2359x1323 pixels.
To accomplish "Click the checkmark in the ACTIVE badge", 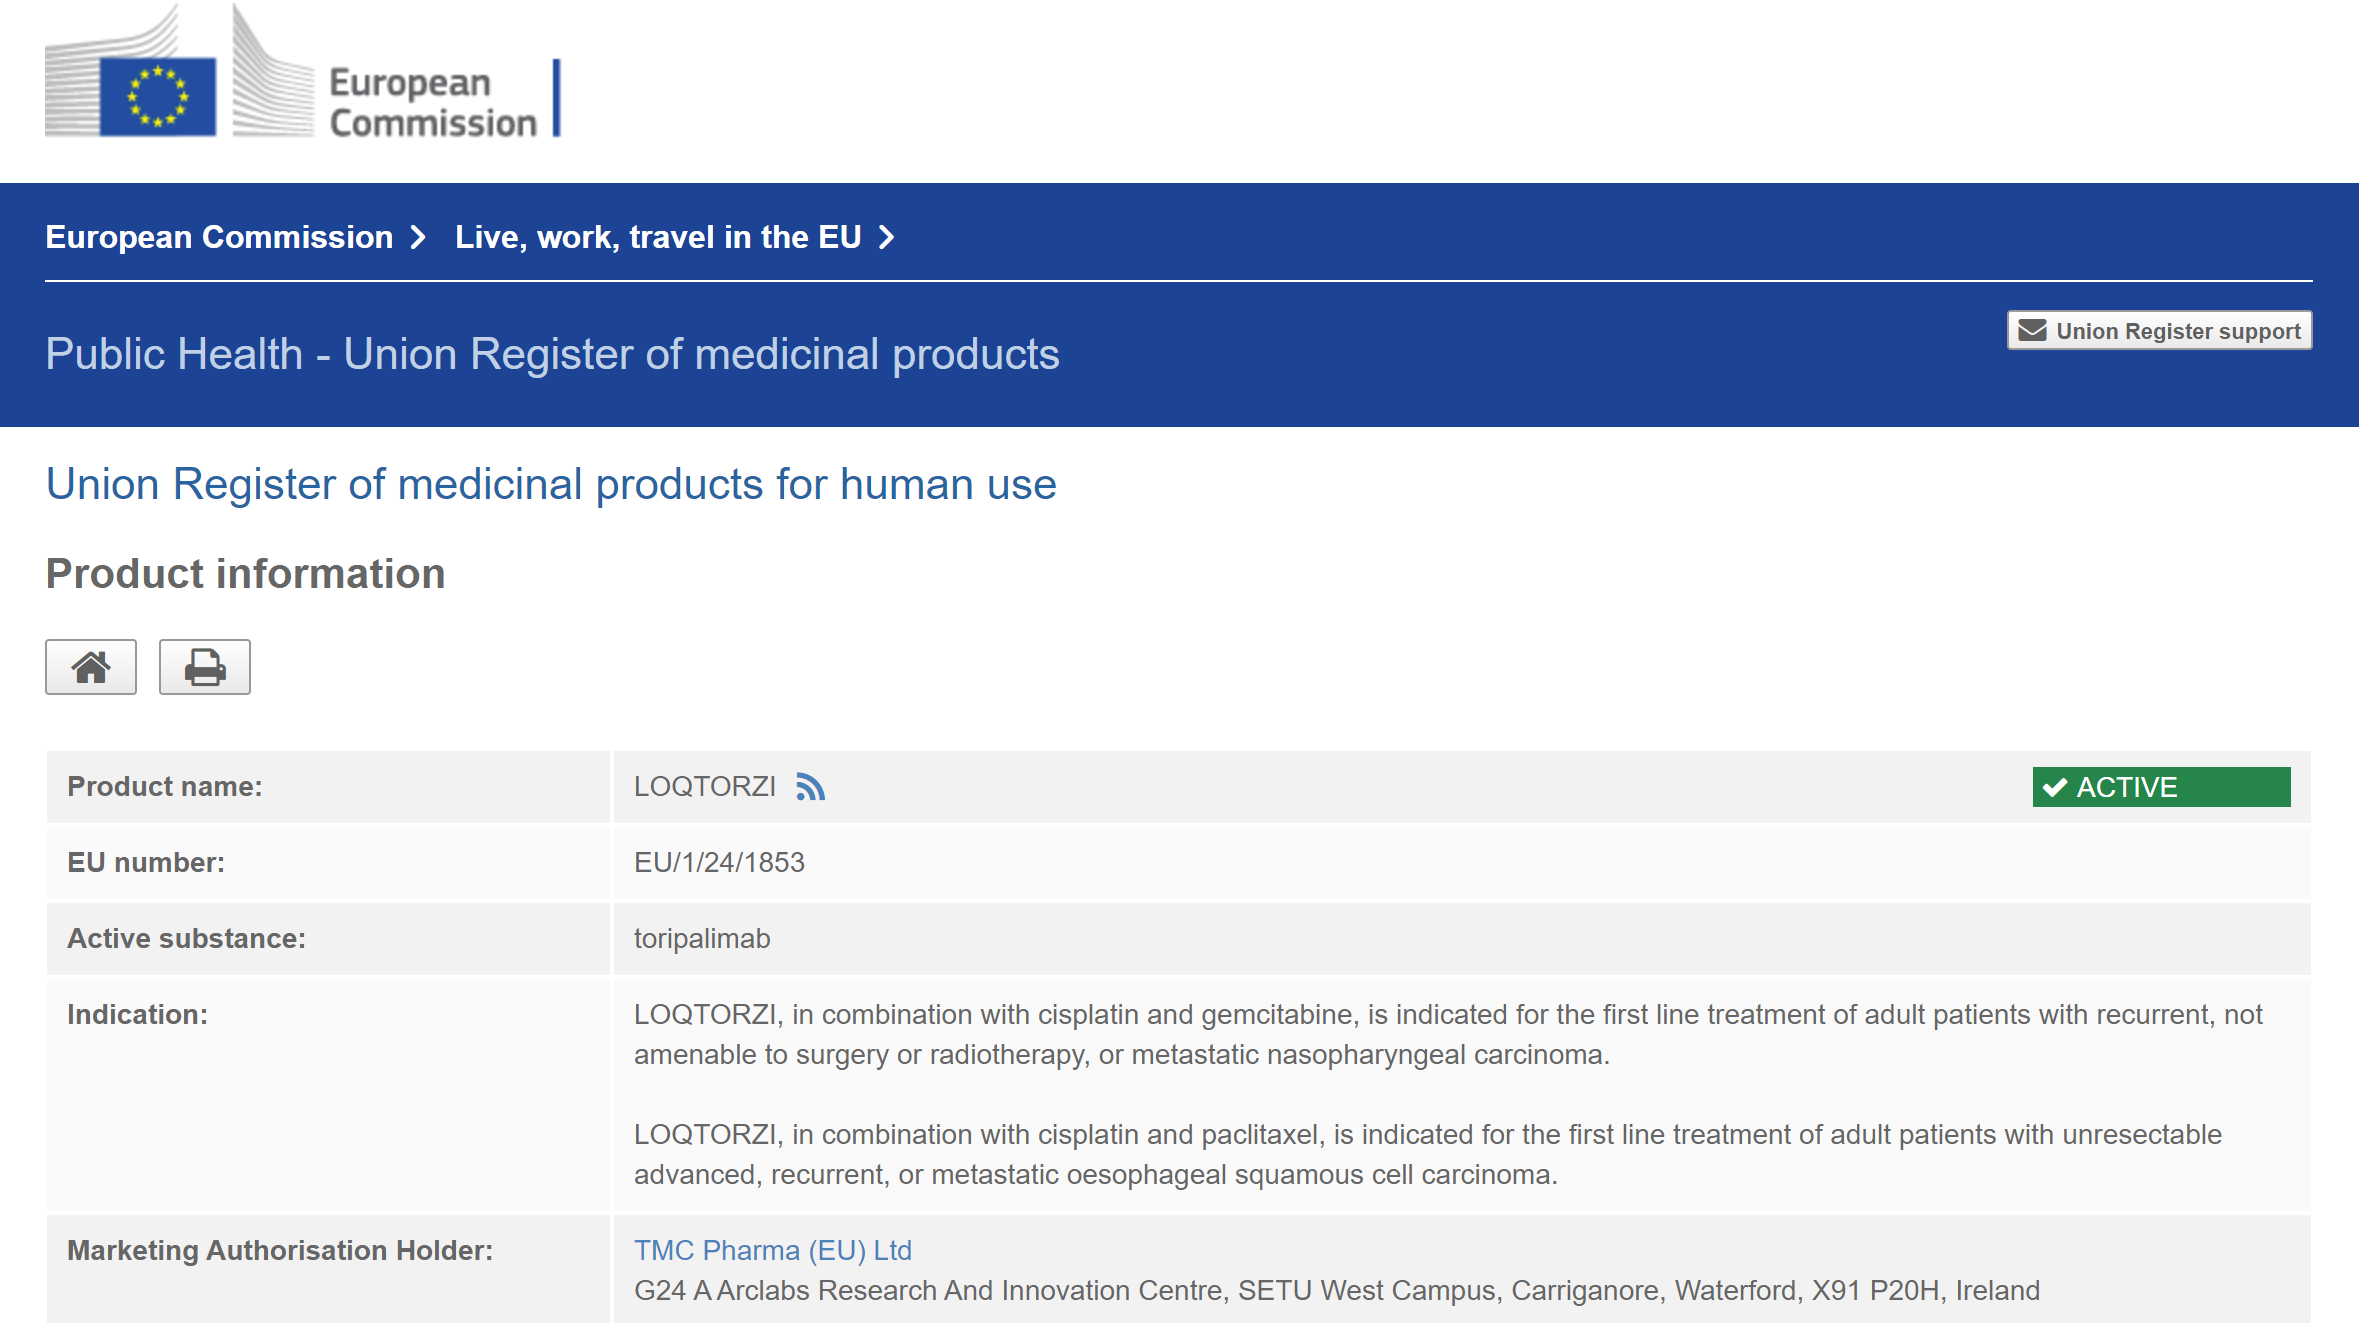I will pyautogui.click(x=2055, y=788).
